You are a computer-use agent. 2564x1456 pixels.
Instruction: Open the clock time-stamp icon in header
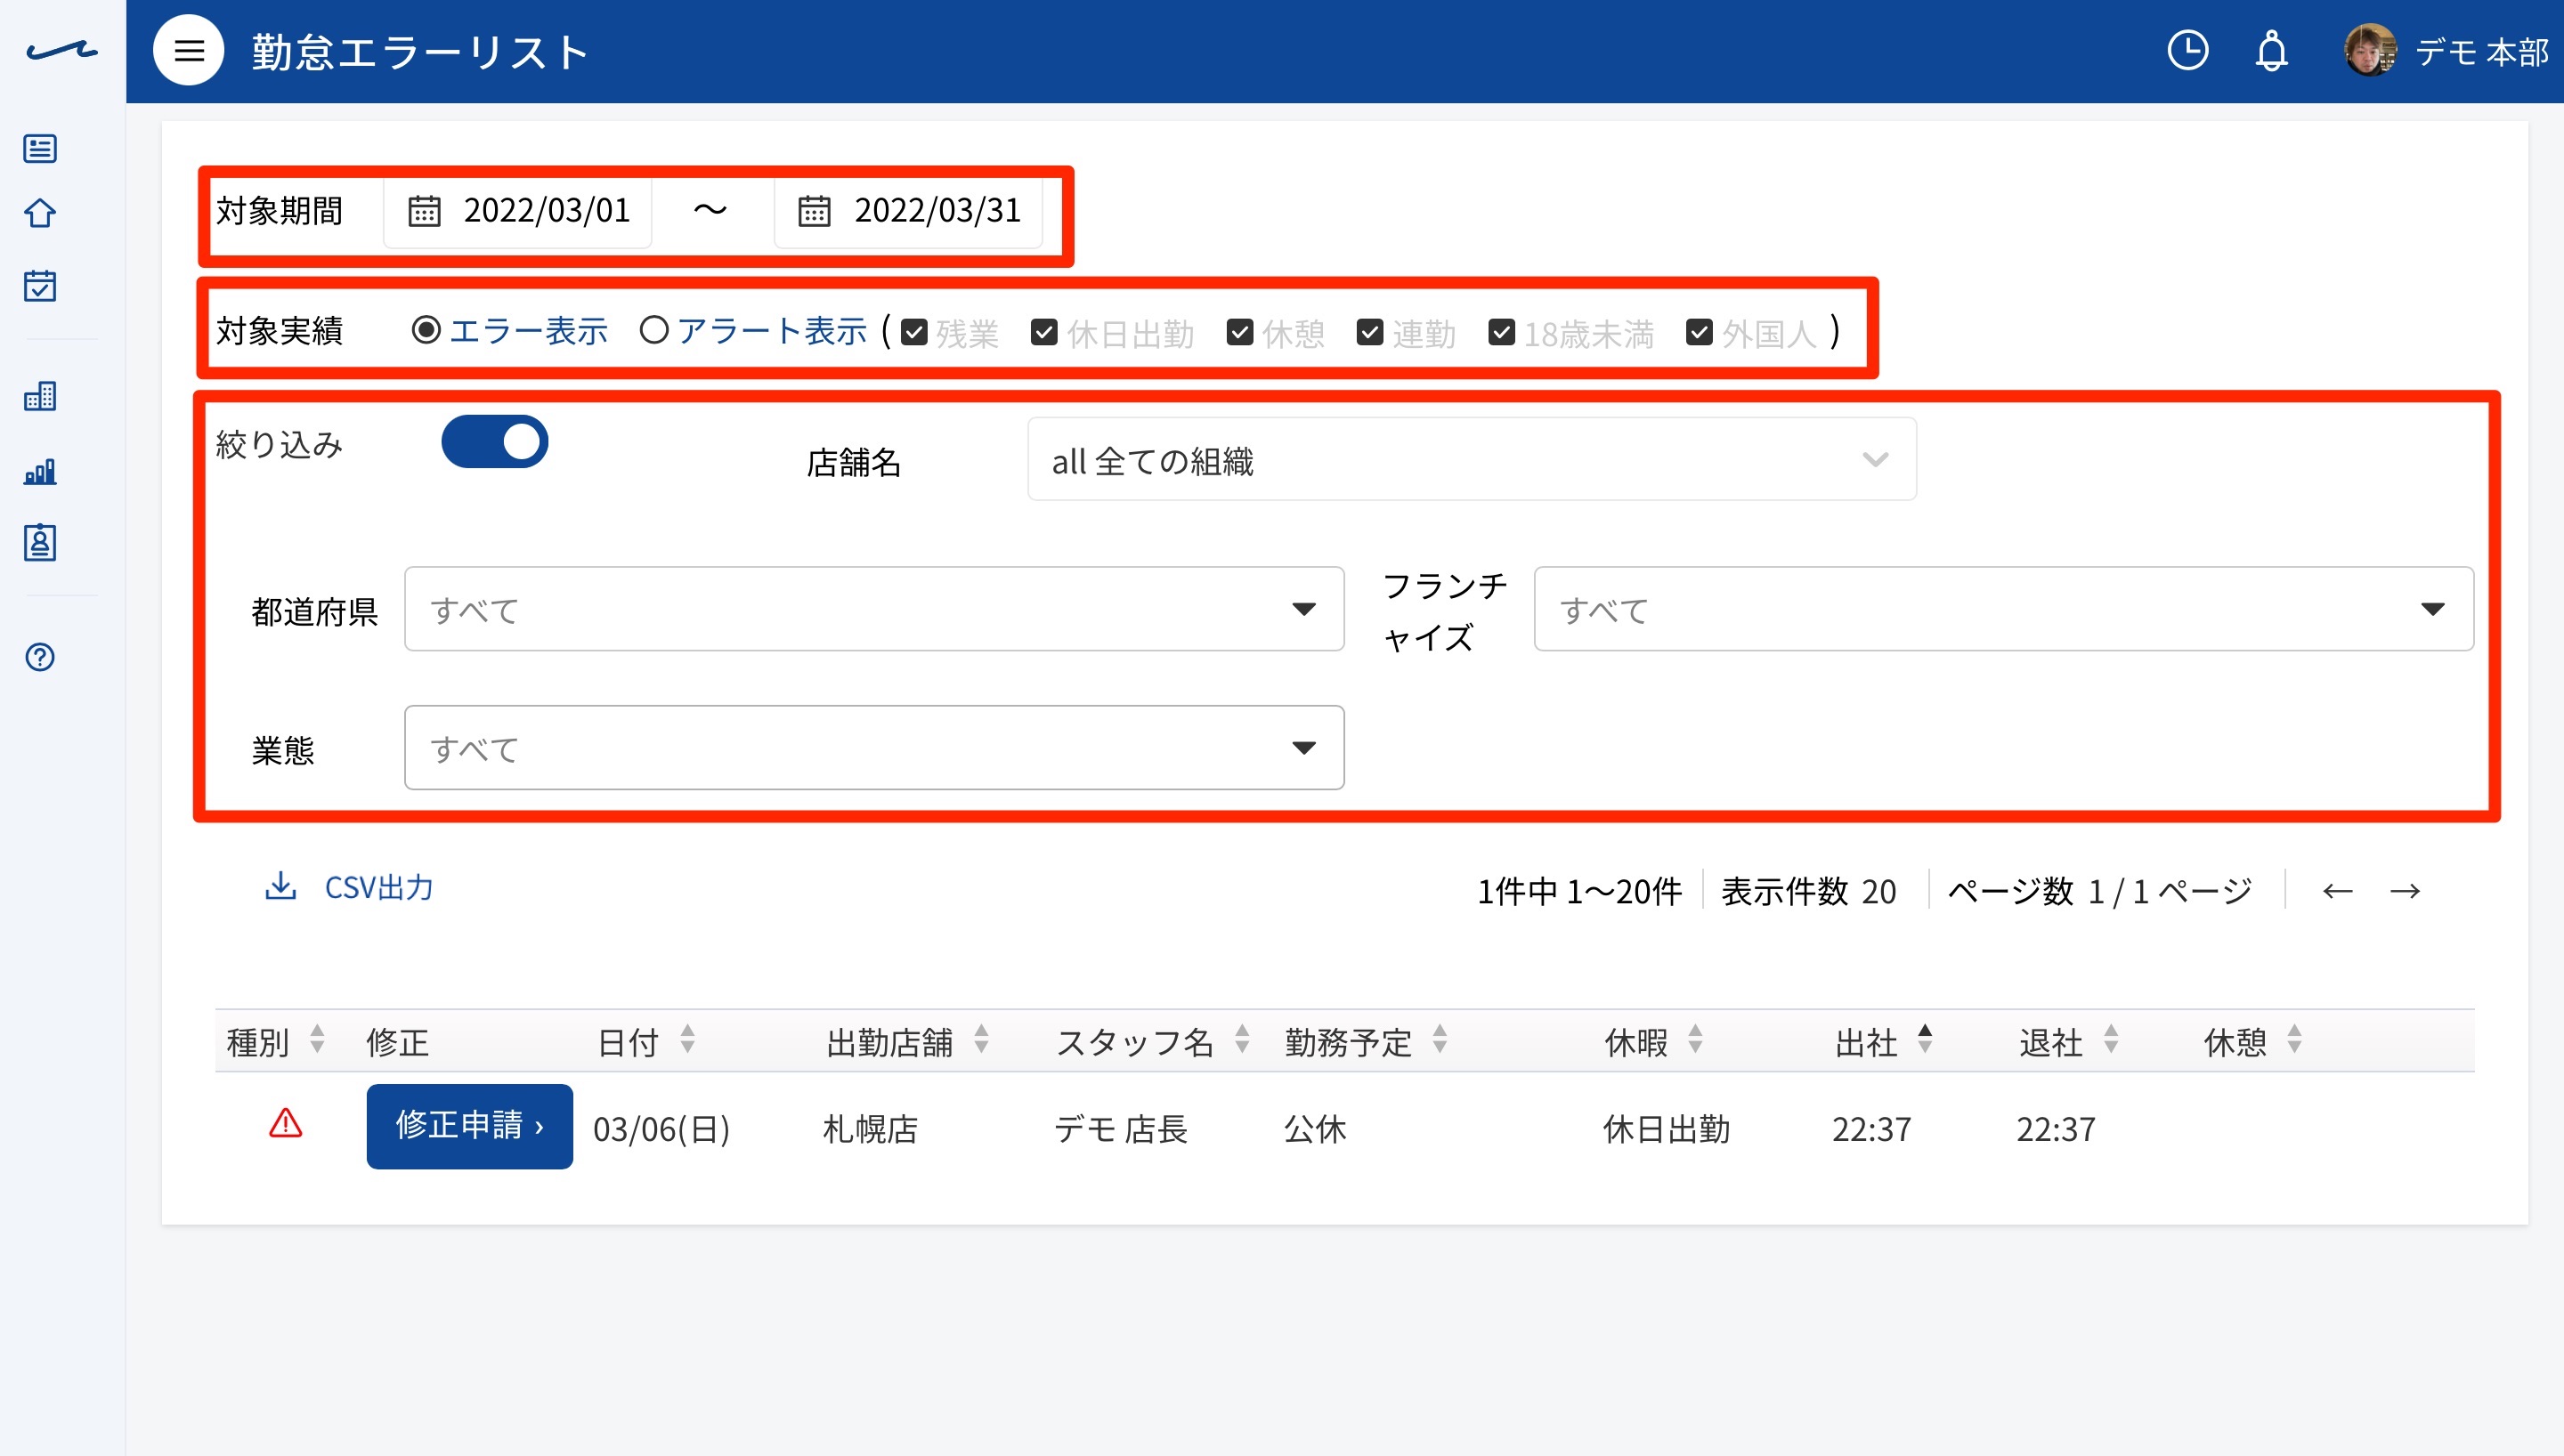tap(2187, 50)
